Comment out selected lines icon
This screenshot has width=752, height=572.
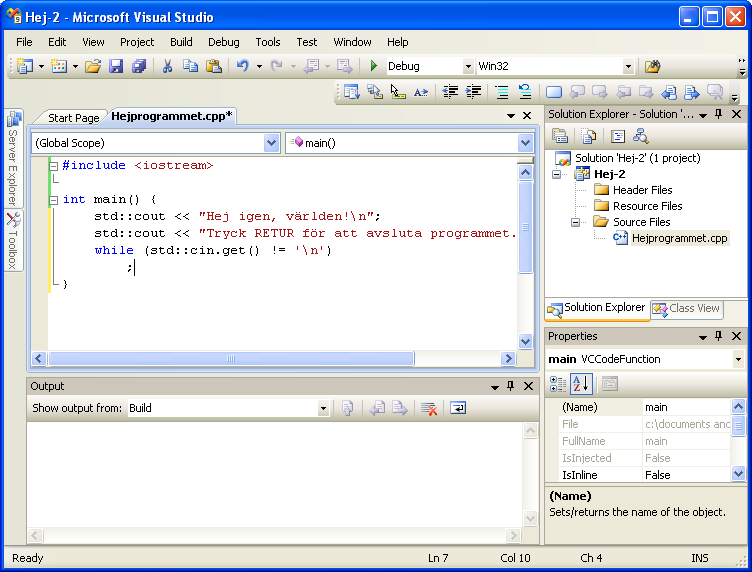502,92
